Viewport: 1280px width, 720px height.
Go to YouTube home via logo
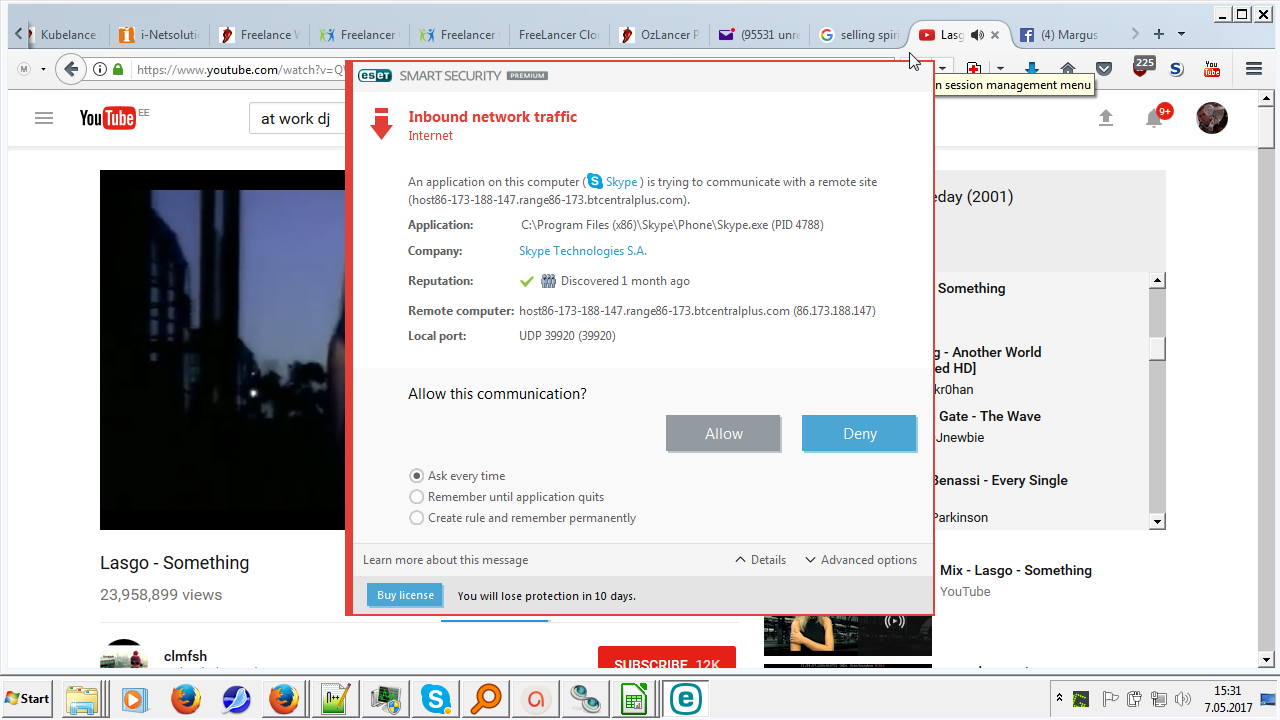[x=108, y=118]
